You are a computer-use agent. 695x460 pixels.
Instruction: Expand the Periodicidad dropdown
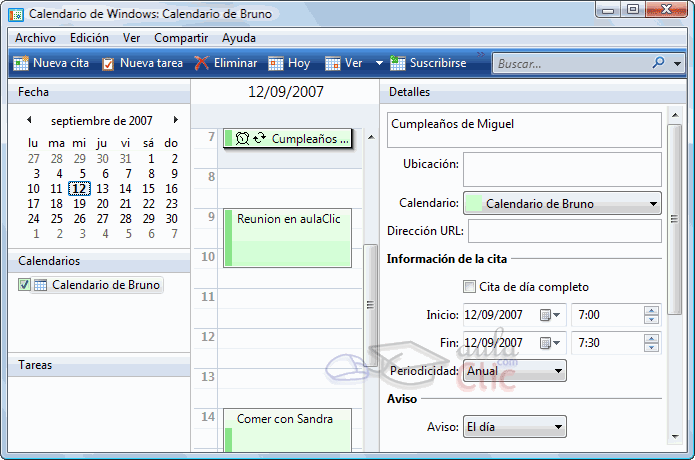[558, 371]
